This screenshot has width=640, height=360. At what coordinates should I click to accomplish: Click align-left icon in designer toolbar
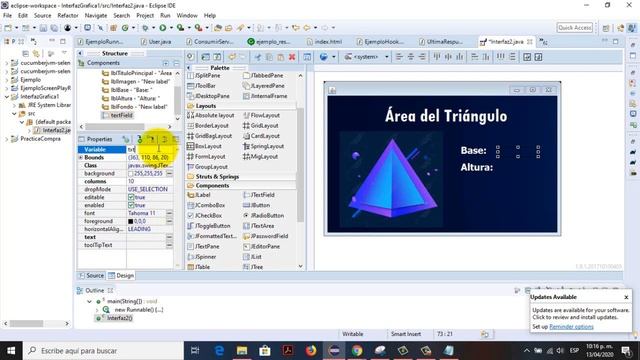(399, 57)
